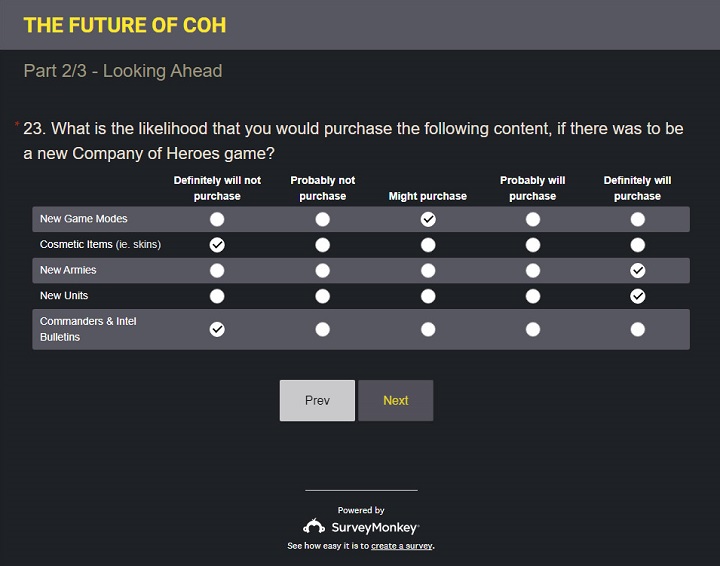The width and height of the screenshot is (720, 566).
Task: Mark 'Definitely will not purchase' for New Units
Action: pos(217,296)
